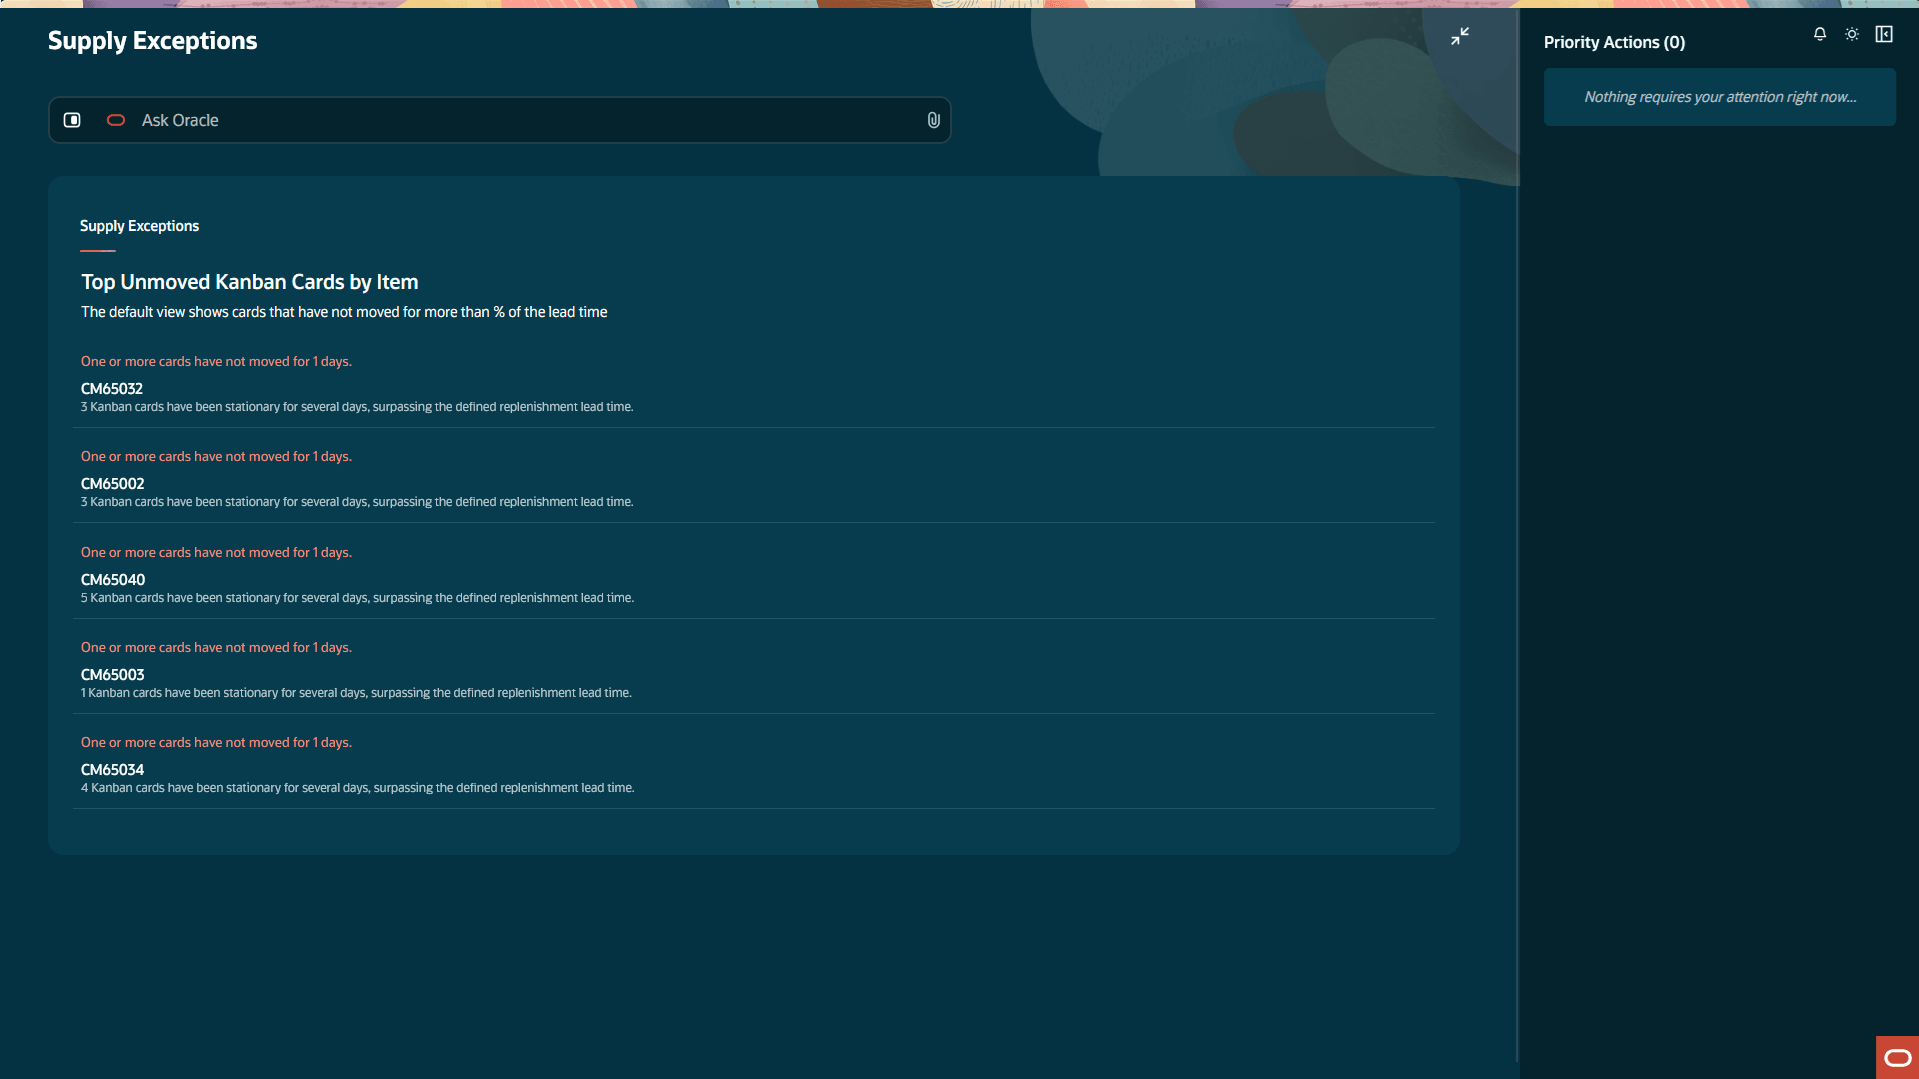Collapse the Priority Actions side panel icon
Image resolution: width=1919 pixels, height=1079 pixels.
(1884, 34)
